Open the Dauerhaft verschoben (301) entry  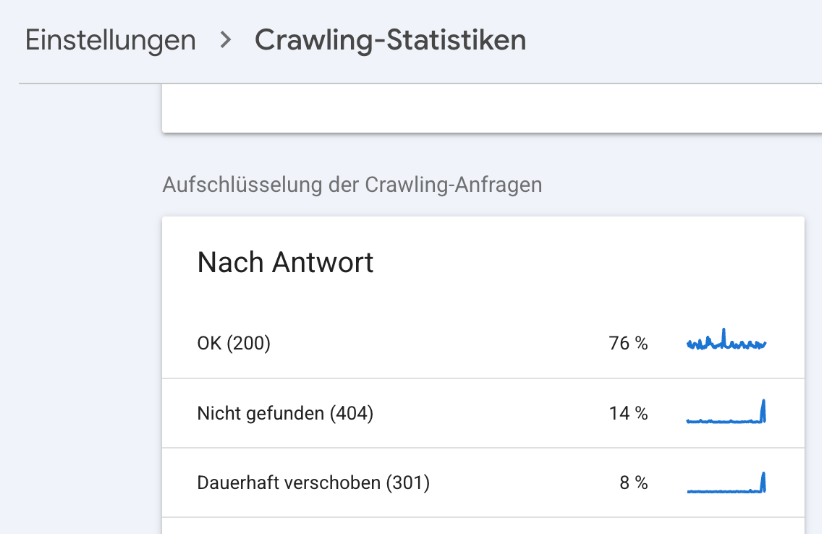coord(483,483)
